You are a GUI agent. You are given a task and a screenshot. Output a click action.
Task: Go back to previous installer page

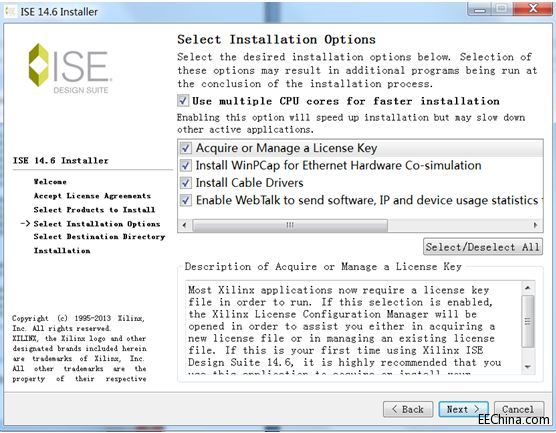pos(408,410)
